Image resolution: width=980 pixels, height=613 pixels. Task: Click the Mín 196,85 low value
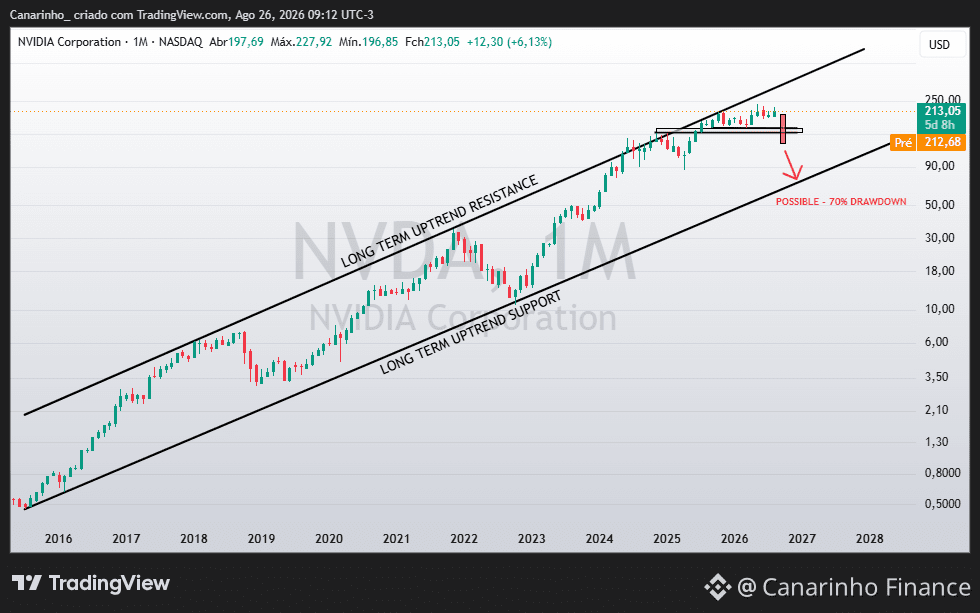coord(369,42)
